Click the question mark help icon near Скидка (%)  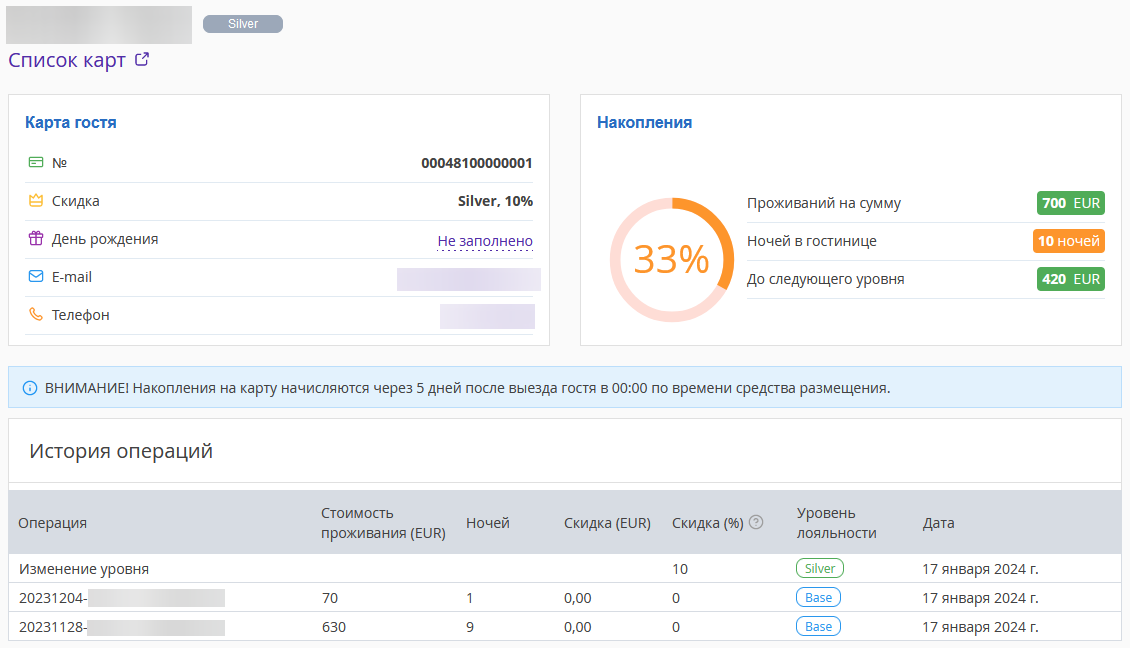pyautogui.click(x=756, y=523)
